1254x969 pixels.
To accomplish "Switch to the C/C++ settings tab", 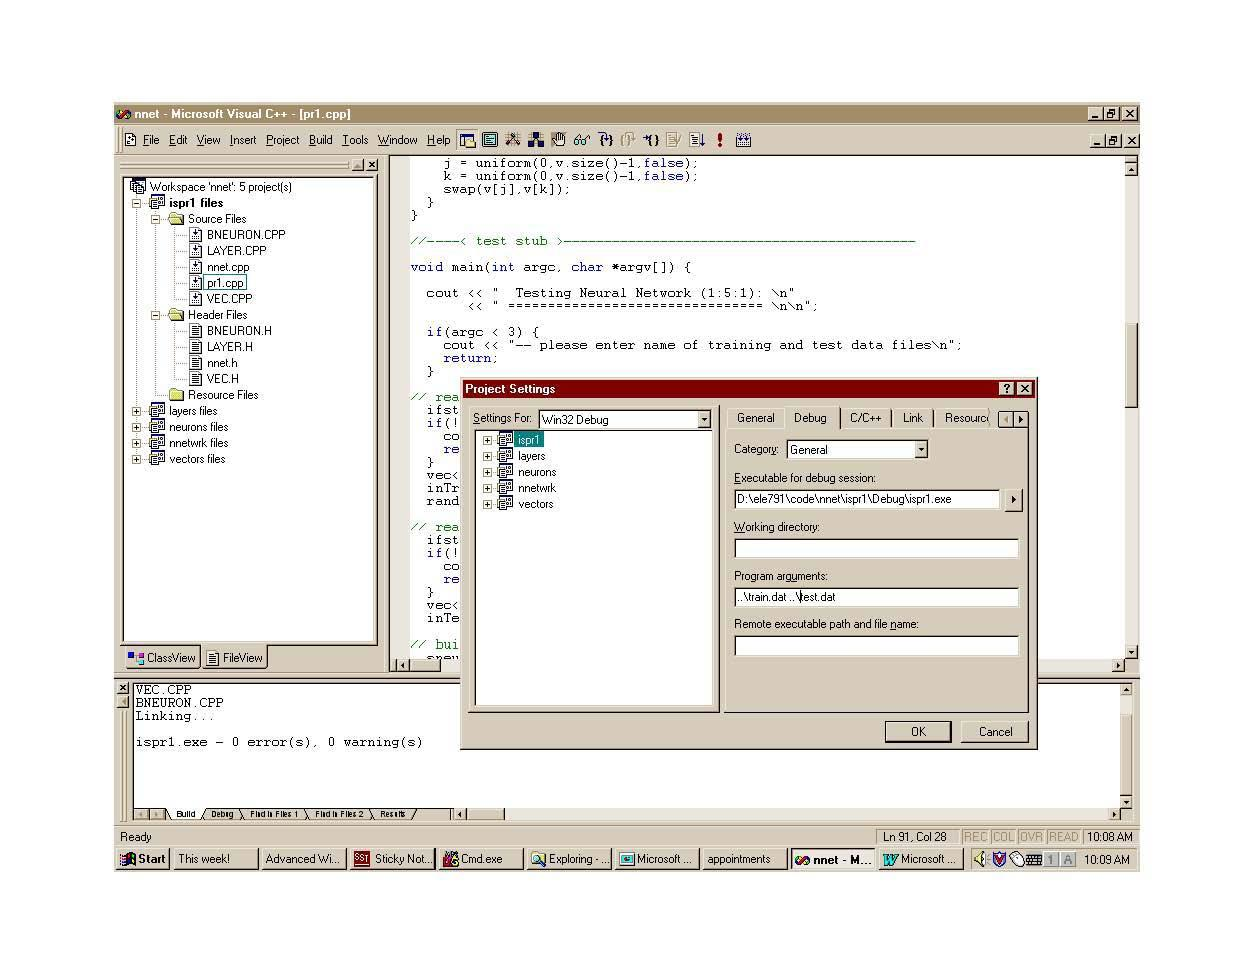I will click(x=865, y=418).
